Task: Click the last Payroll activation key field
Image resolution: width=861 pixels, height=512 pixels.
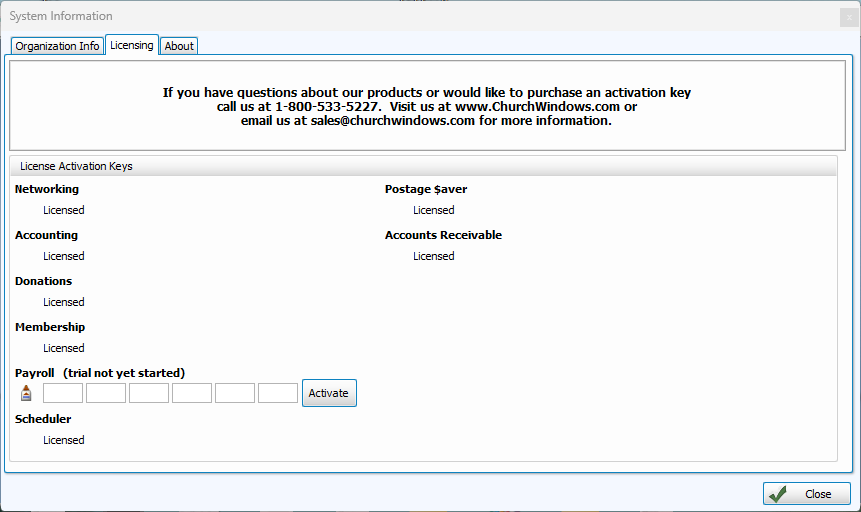Action: (x=278, y=393)
